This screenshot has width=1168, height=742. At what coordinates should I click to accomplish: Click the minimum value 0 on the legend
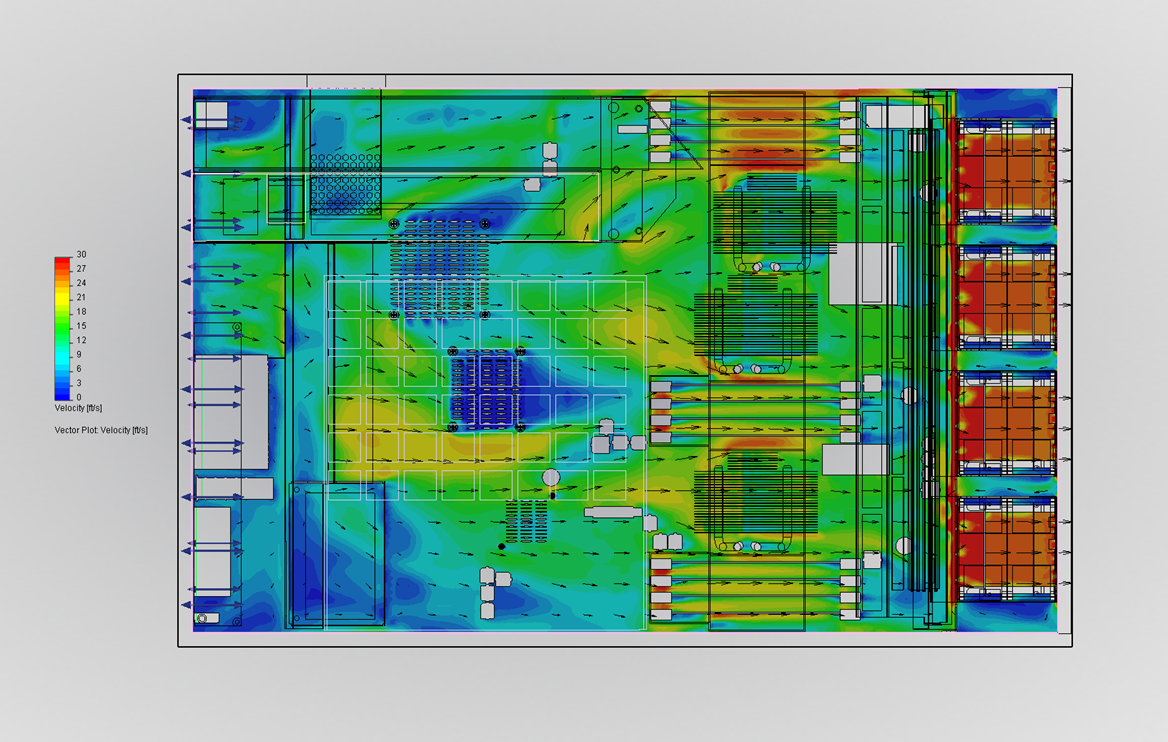pyautogui.click(x=79, y=397)
